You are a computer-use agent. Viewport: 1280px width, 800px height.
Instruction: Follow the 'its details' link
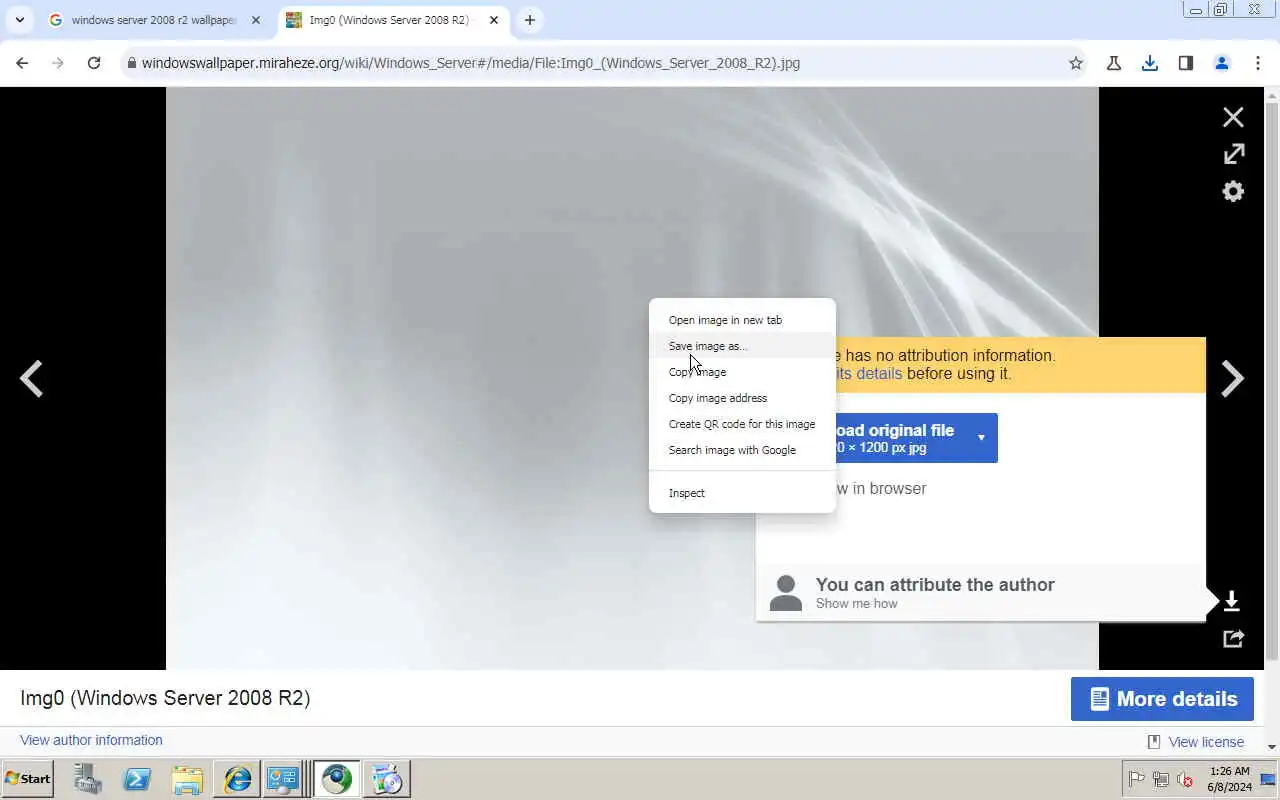click(868, 374)
